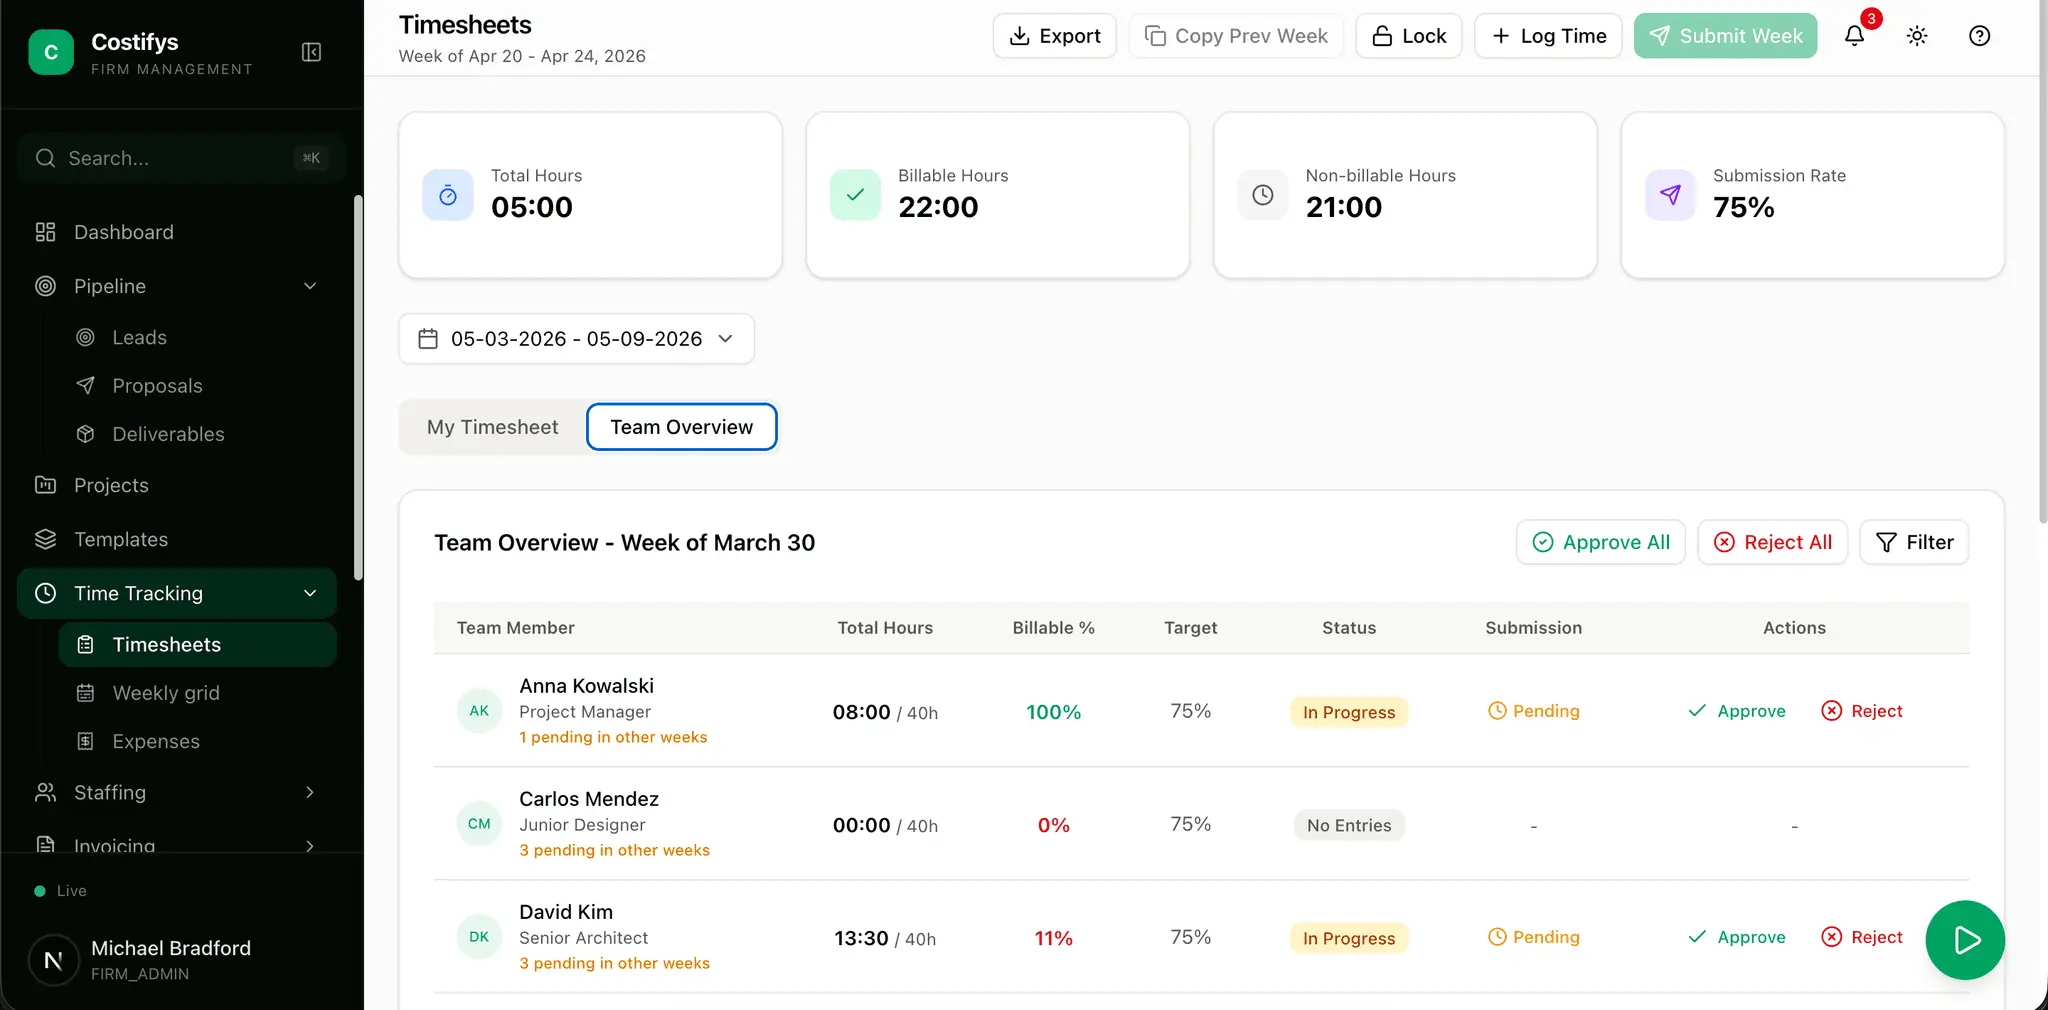Click the Live status indicator
This screenshot has height=1010, width=2048.
[x=61, y=891]
